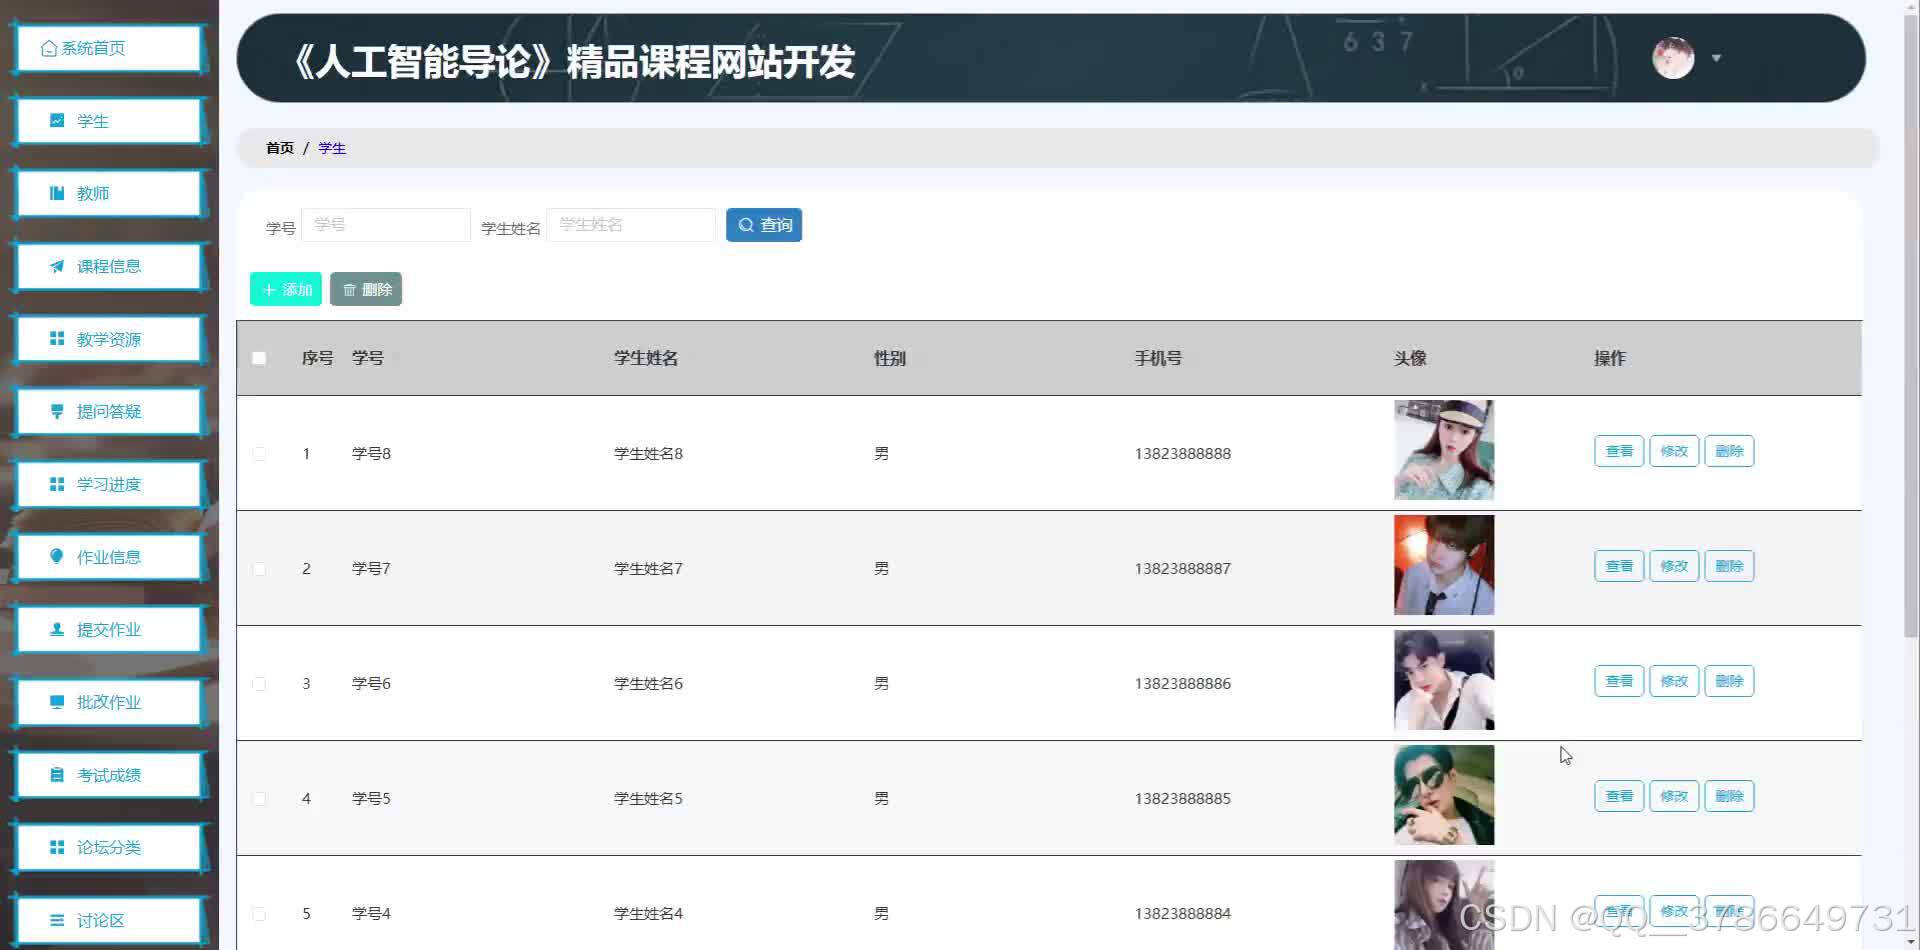Click the bulb icon beside 作业信息

tap(57, 556)
